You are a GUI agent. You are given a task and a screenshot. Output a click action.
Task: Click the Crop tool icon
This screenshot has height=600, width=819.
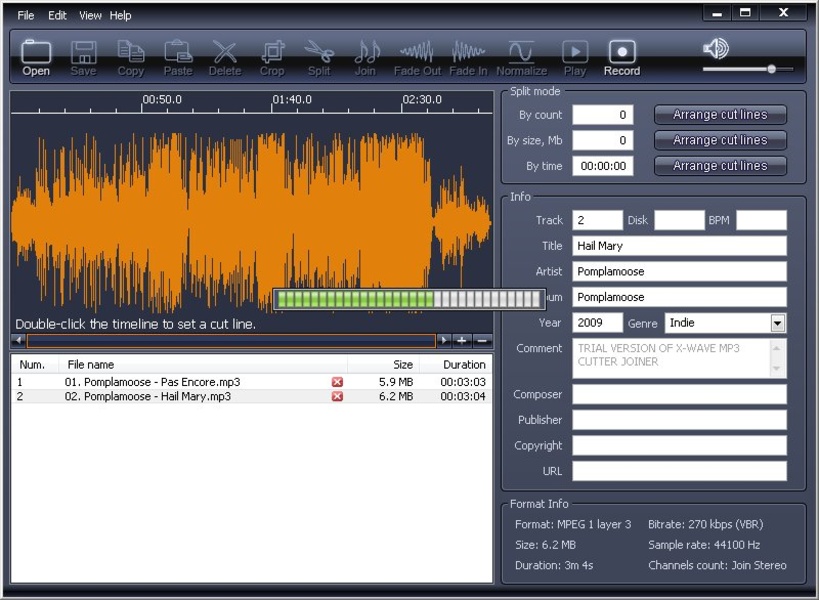[x=272, y=52]
